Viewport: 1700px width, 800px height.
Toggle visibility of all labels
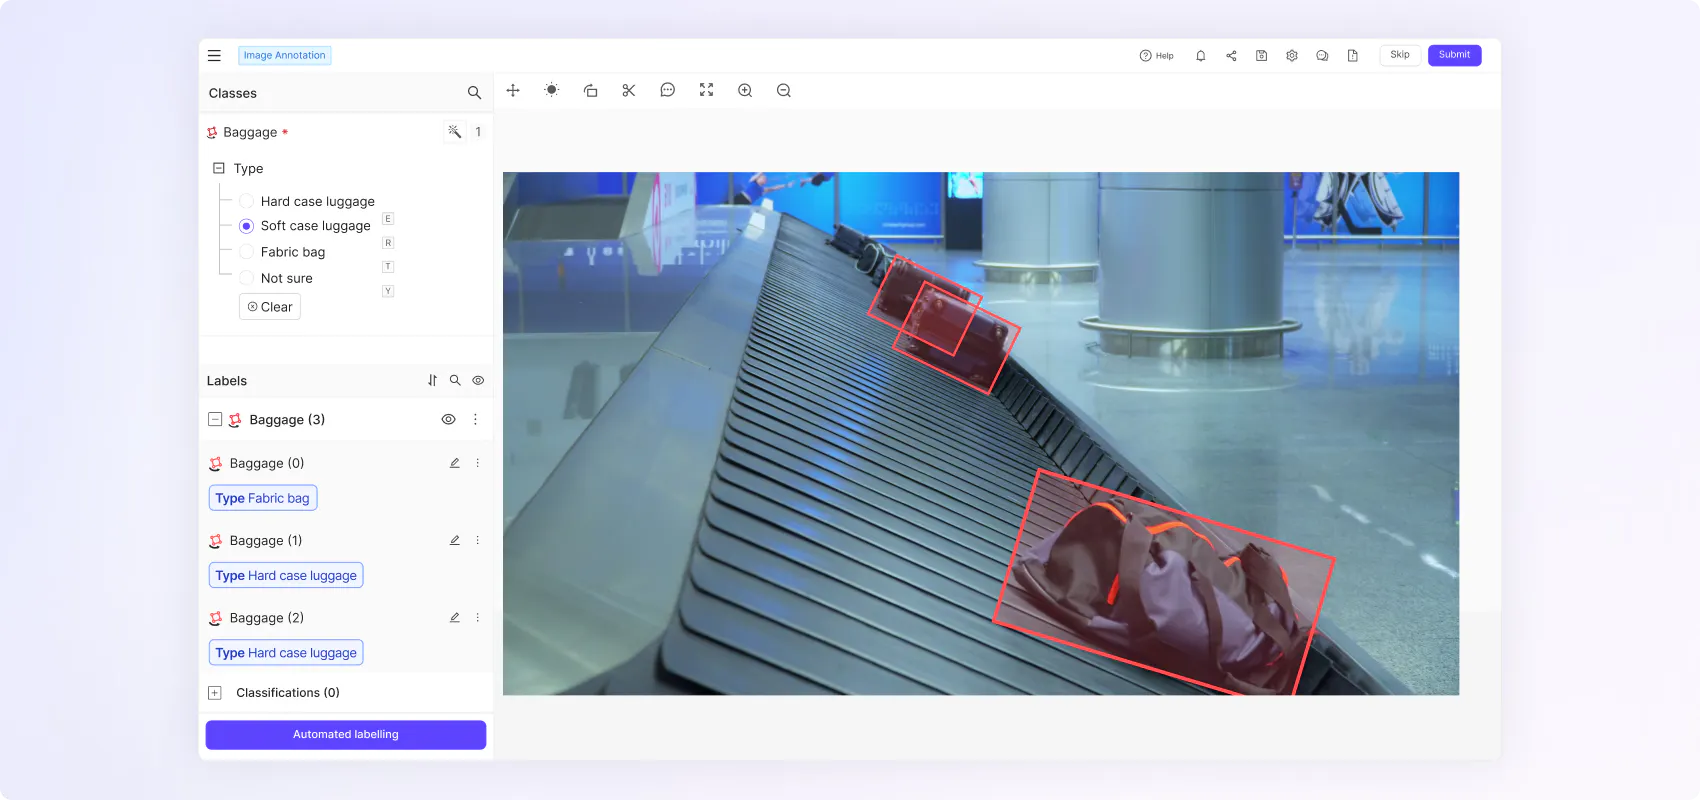(478, 380)
